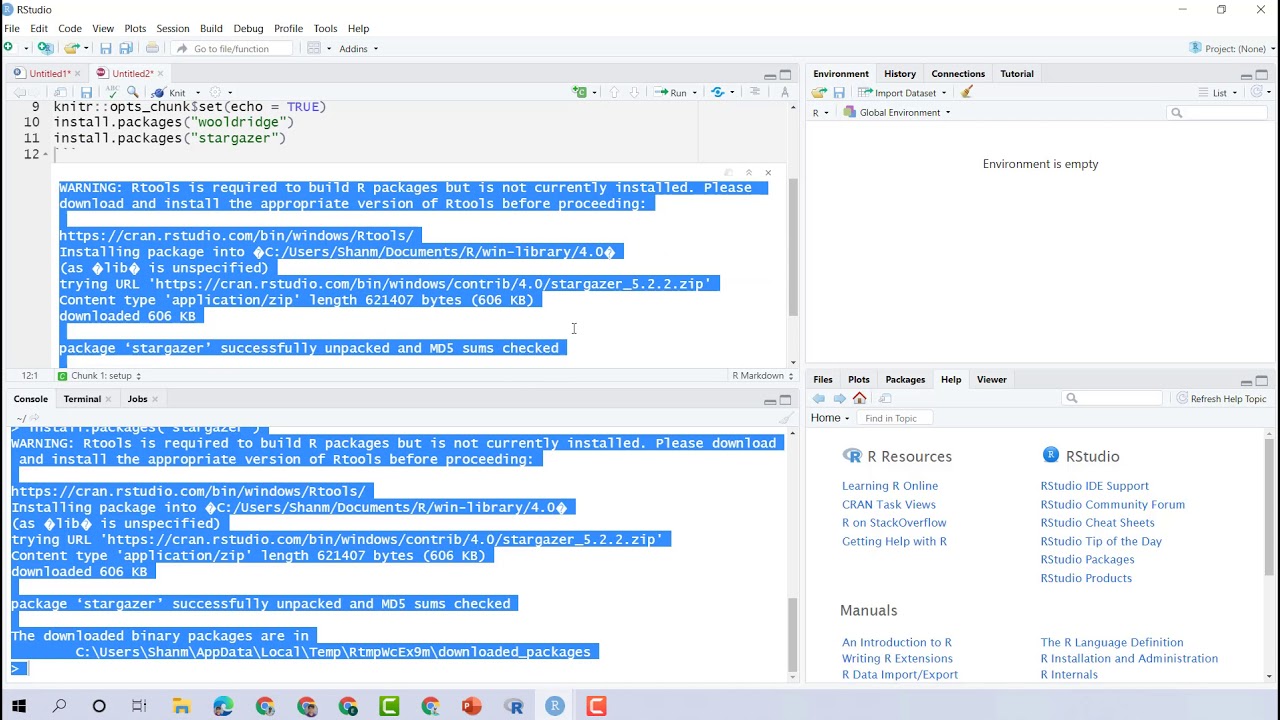Screen dimensions: 1280x720
Task: Click the create project icon in main toolbar
Action: [x=44, y=48]
